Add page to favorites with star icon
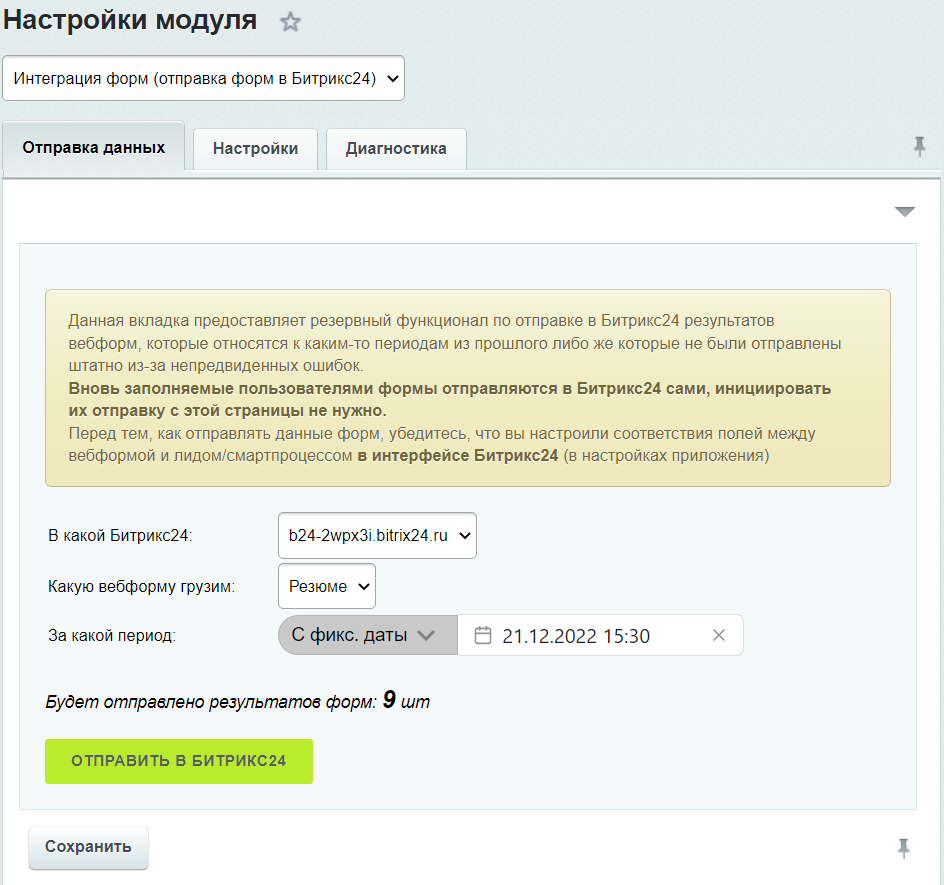The width and height of the screenshot is (944, 885). 290,22
